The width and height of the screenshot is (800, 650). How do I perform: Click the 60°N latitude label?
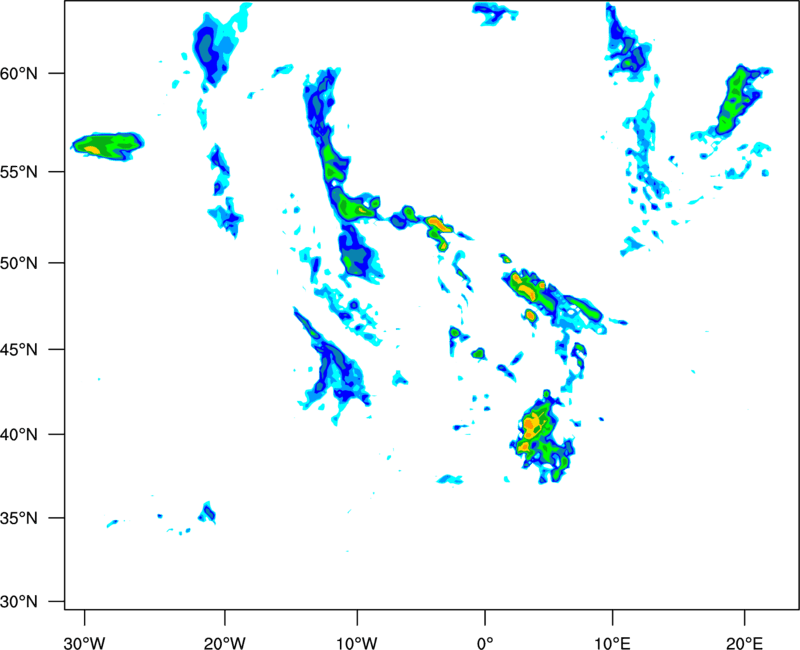point(19,74)
